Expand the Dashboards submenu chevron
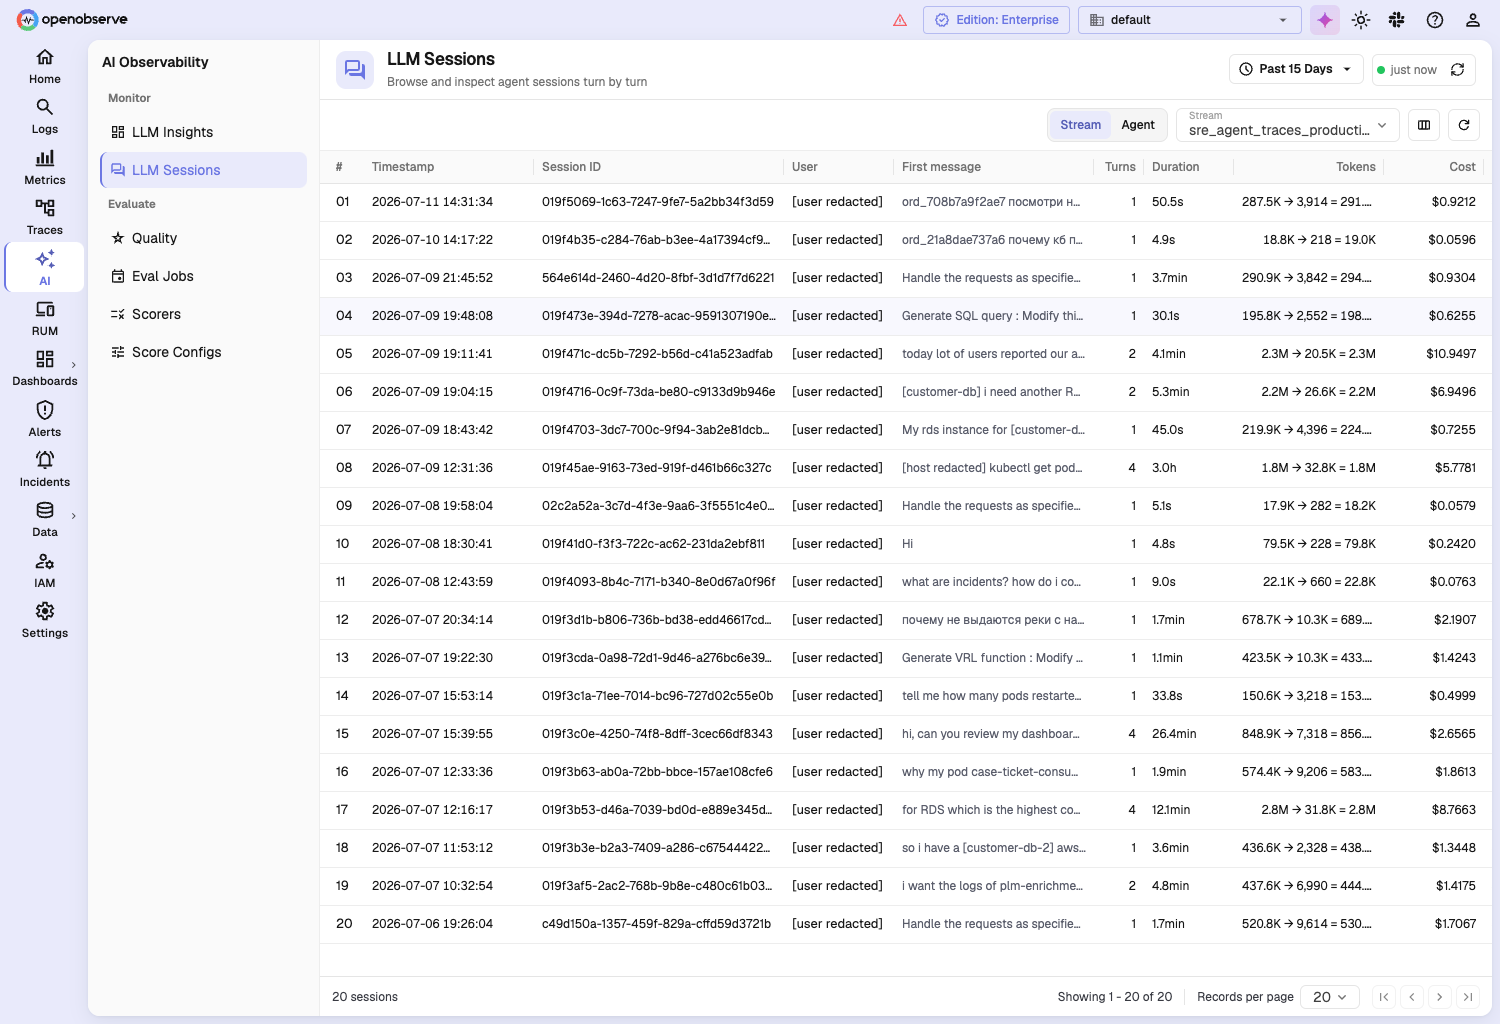This screenshot has width=1500, height=1024. click(x=74, y=365)
